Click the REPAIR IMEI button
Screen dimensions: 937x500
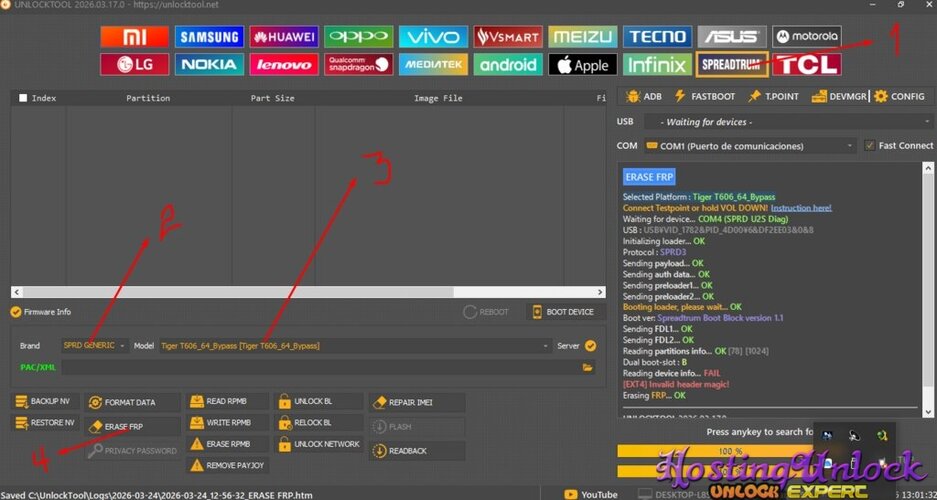417,403
